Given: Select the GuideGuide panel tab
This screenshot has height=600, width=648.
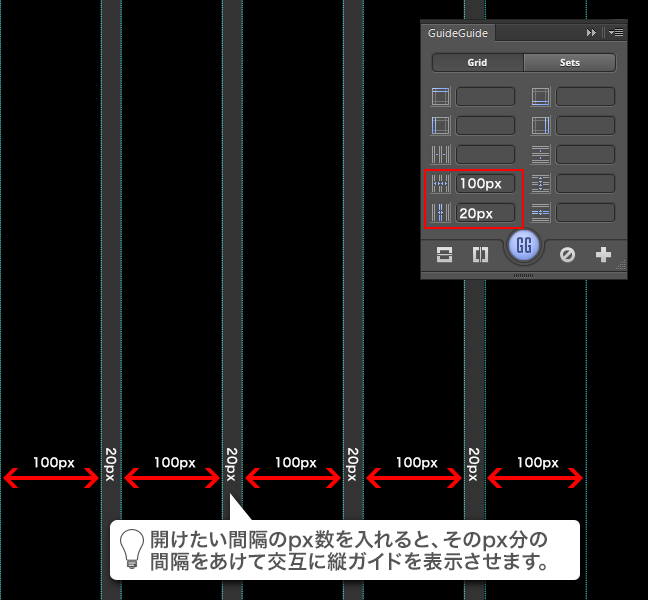Looking at the screenshot, I should point(458,33).
